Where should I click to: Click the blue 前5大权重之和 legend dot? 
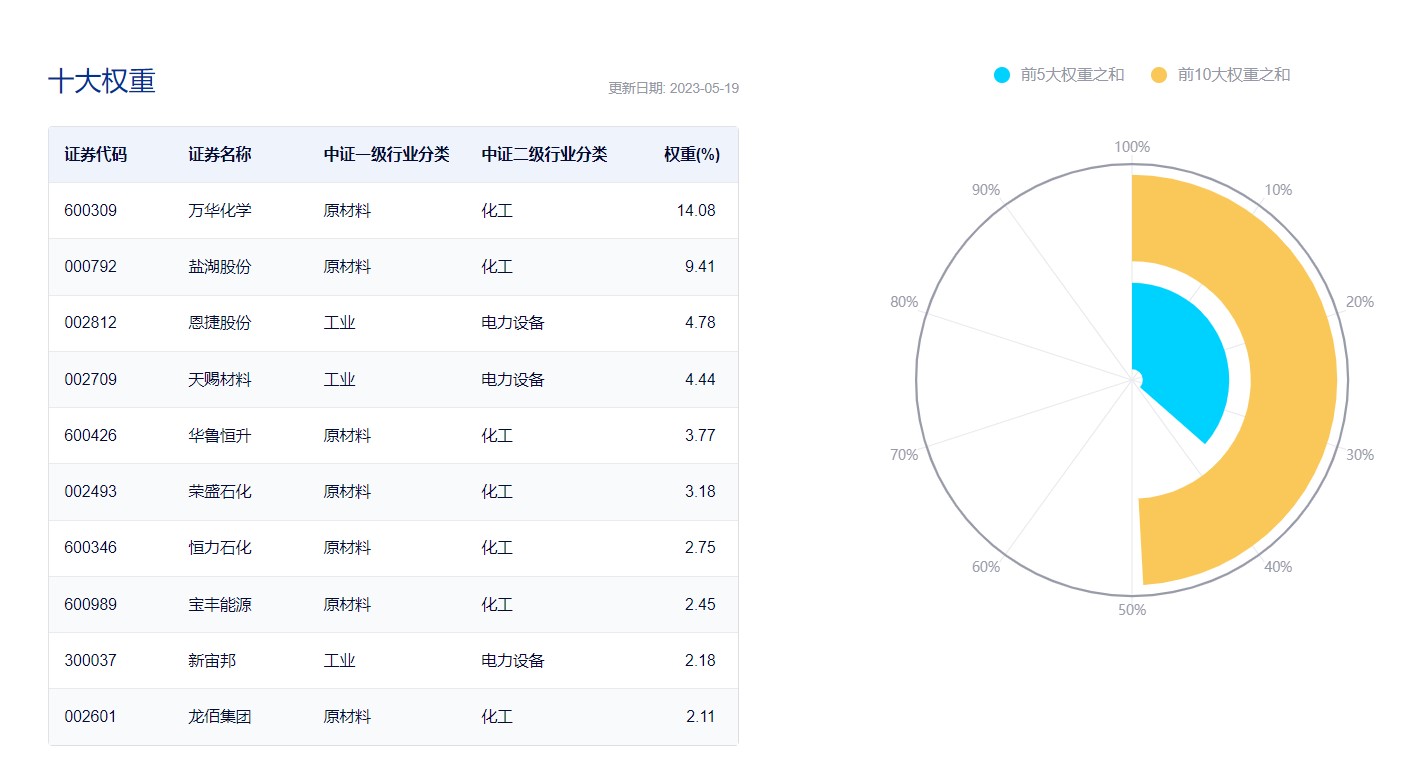(1002, 75)
